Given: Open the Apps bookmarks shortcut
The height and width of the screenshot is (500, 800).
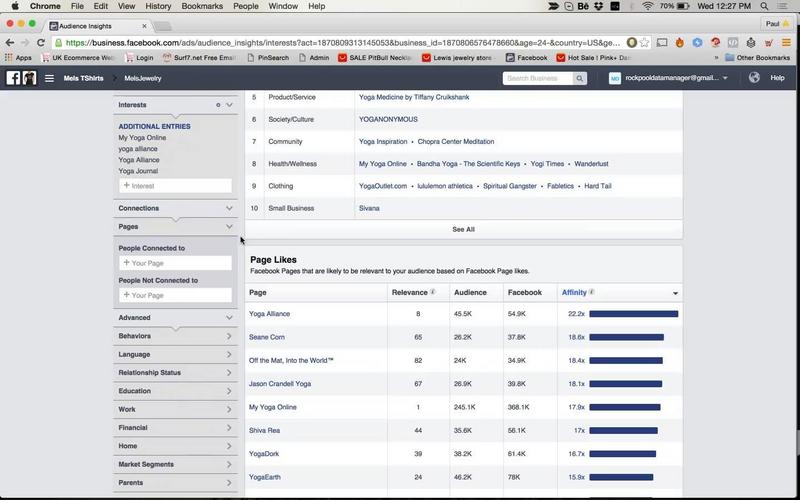Looking at the screenshot, I should coord(18,58).
